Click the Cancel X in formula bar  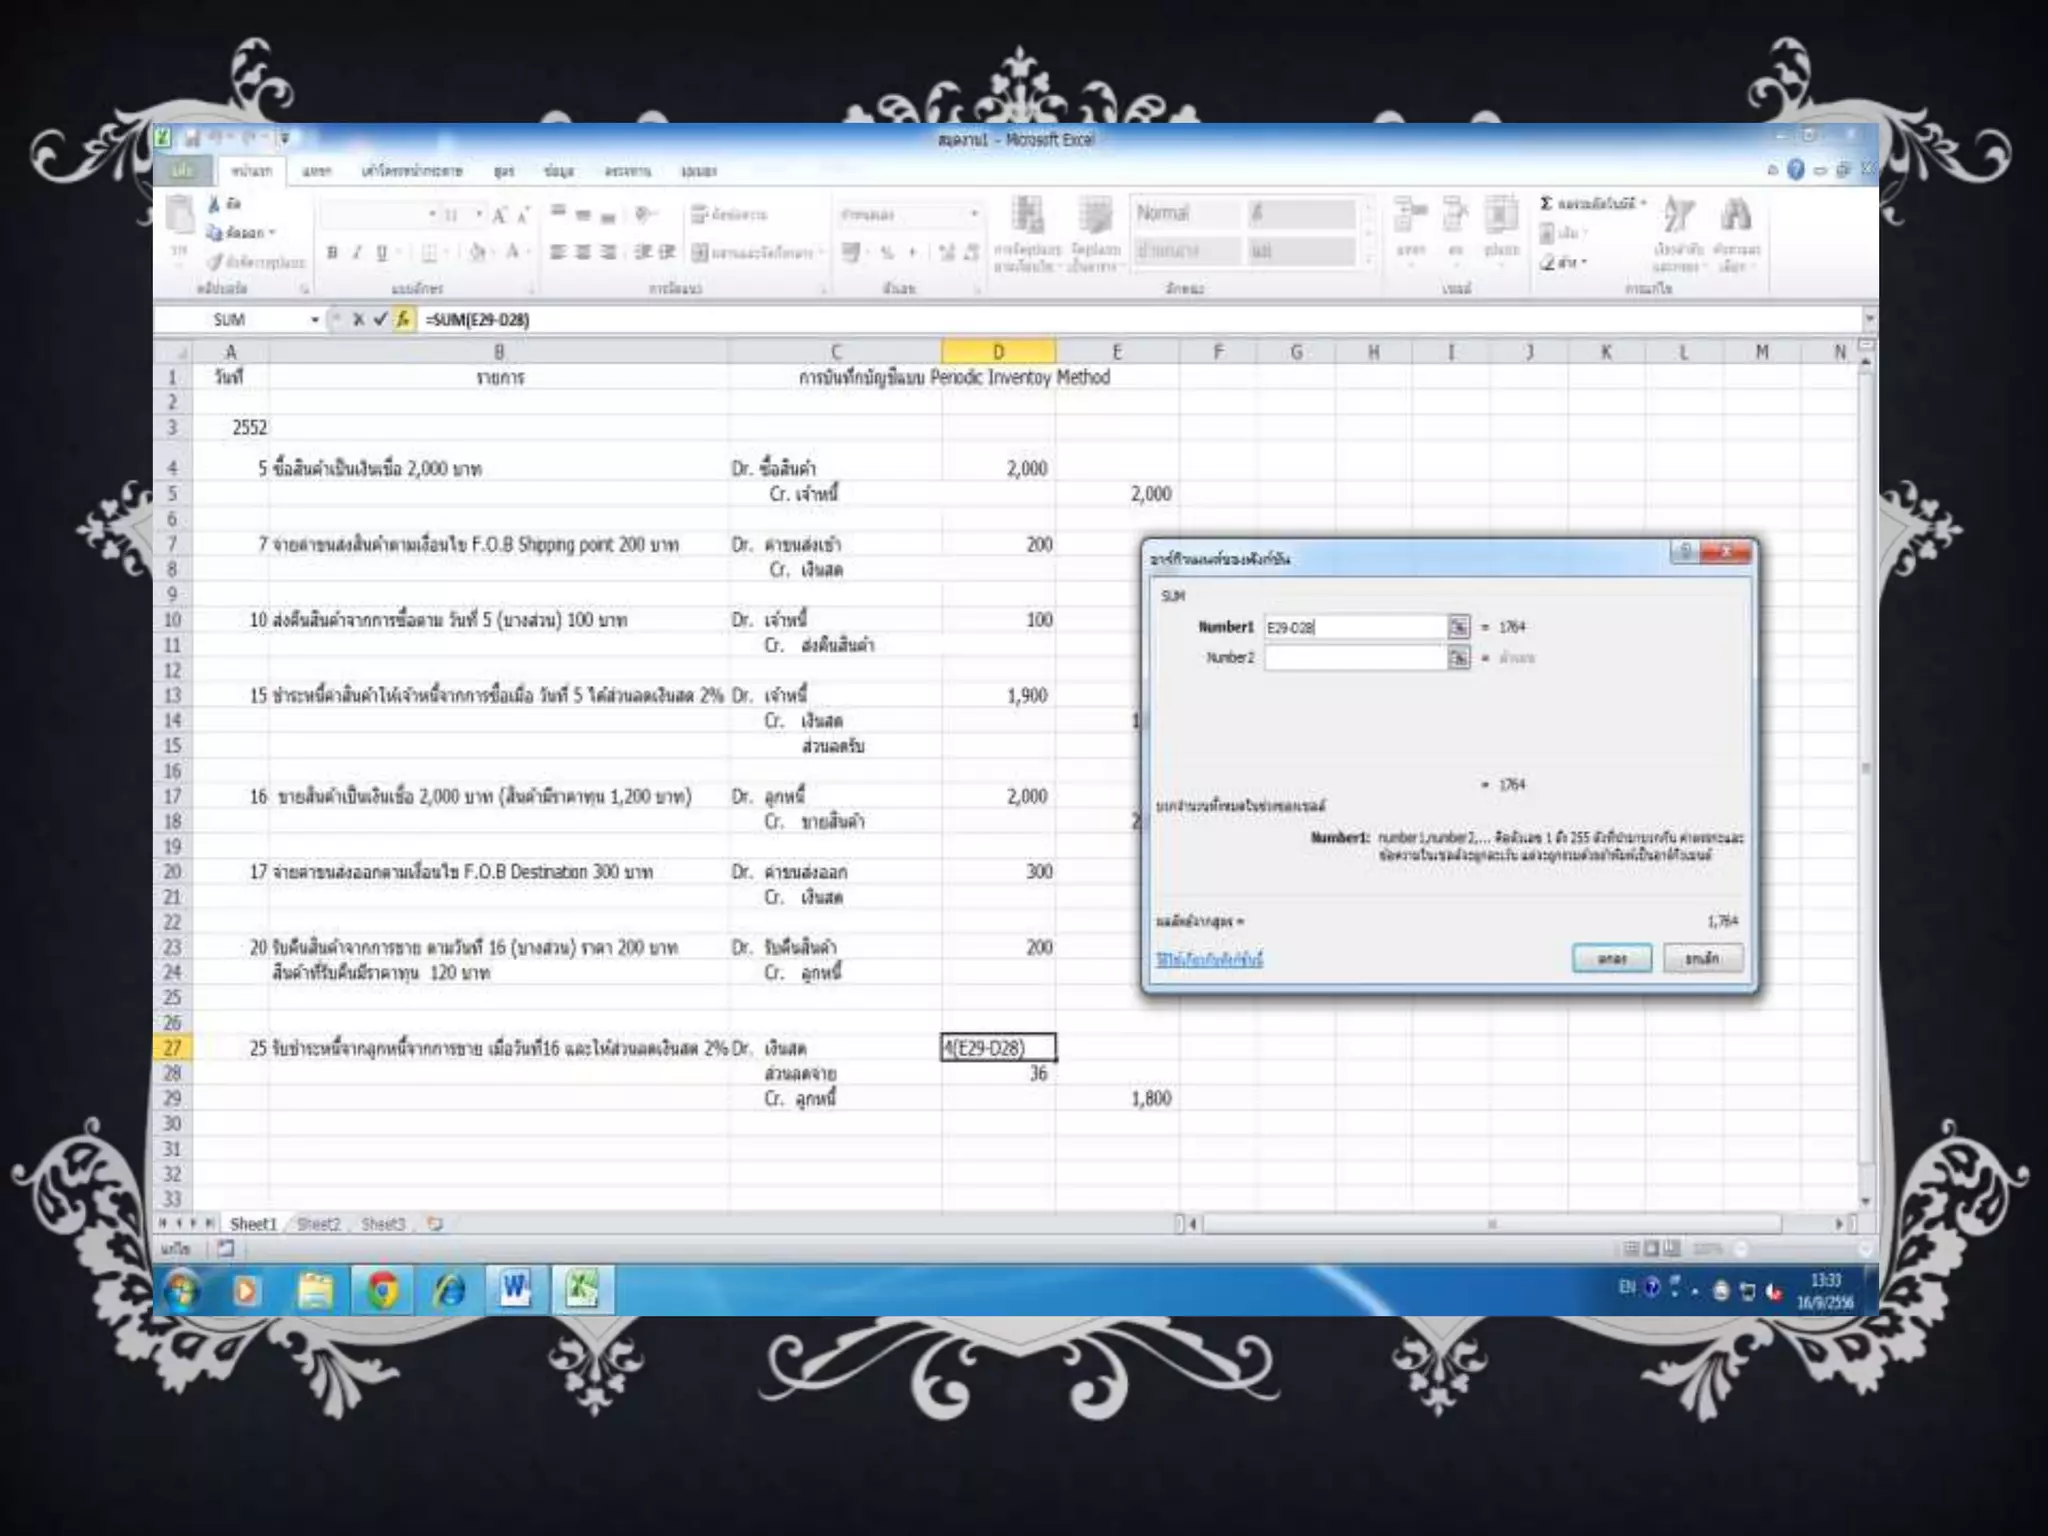(357, 319)
